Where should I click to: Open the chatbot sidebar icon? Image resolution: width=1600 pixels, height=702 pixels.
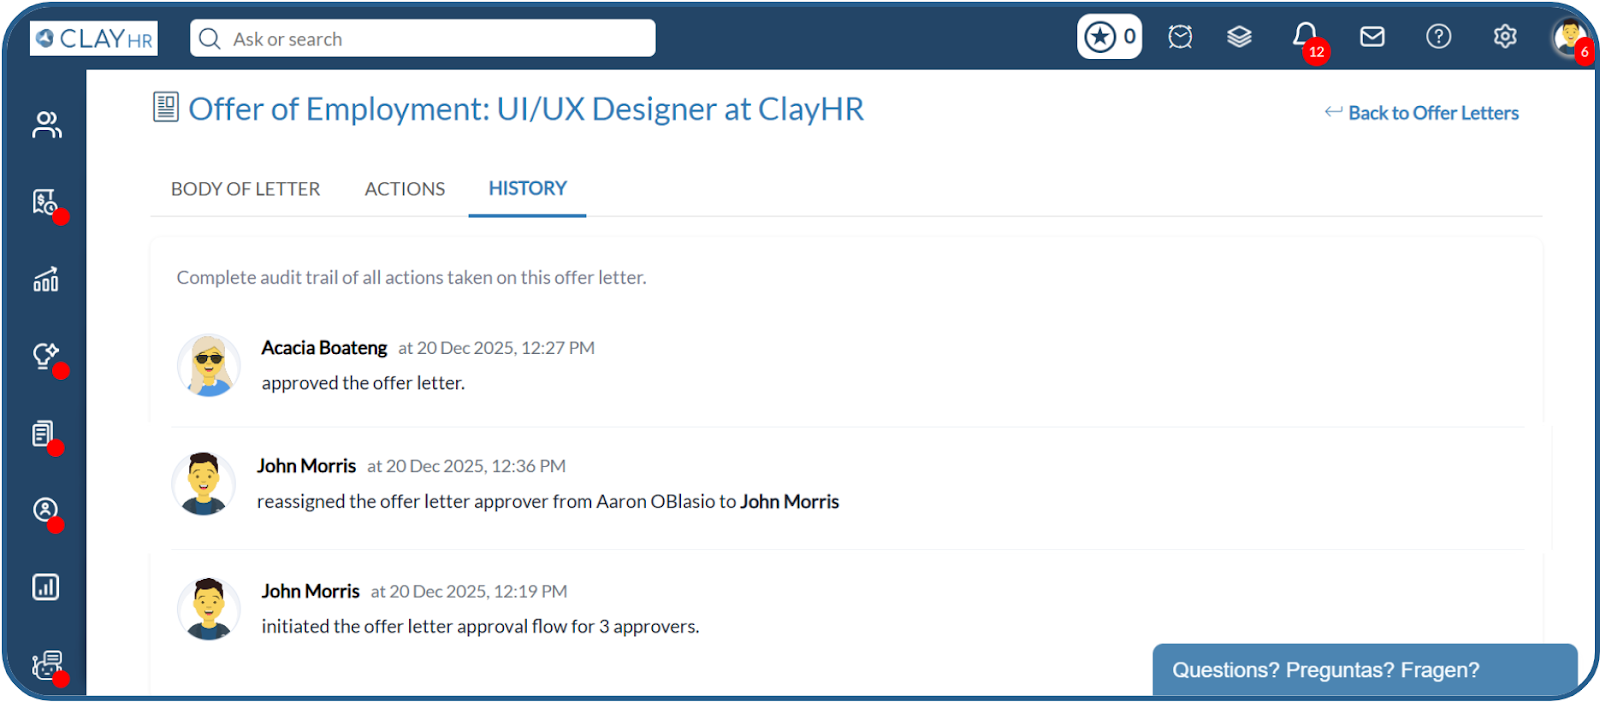[x=47, y=665]
